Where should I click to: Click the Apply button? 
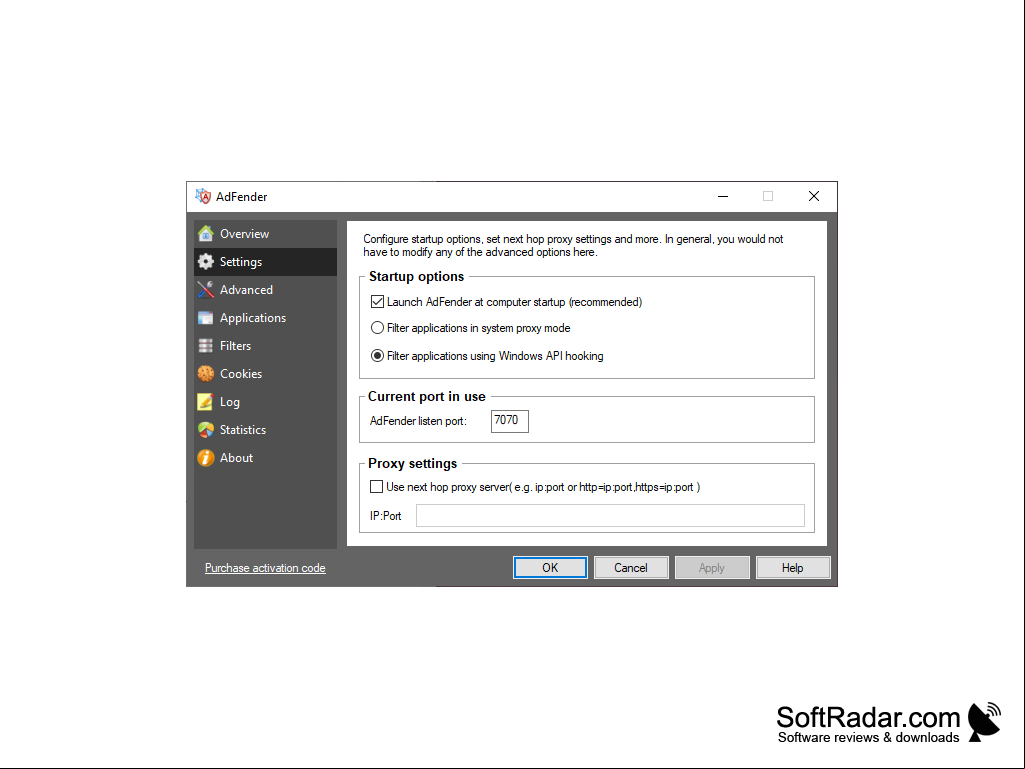point(712,568)
